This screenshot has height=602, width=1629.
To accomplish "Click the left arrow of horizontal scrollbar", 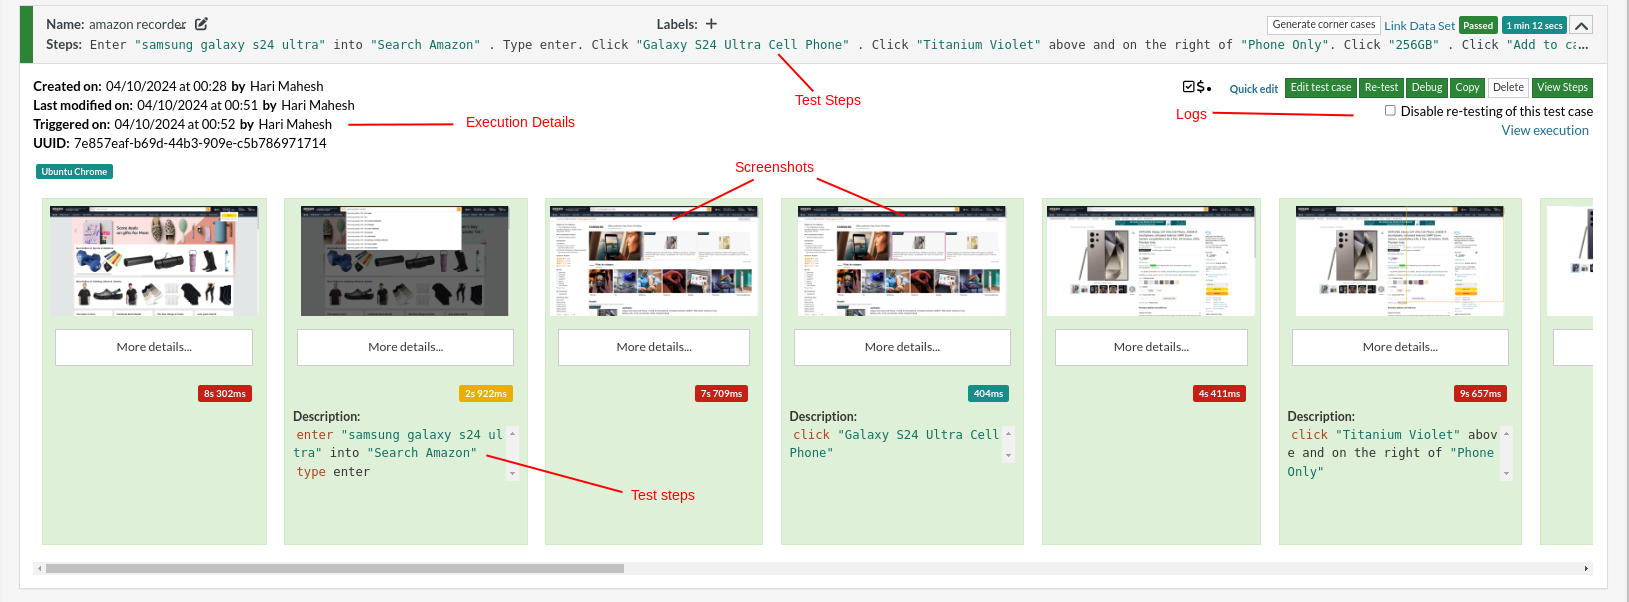I will pos(39,568).
